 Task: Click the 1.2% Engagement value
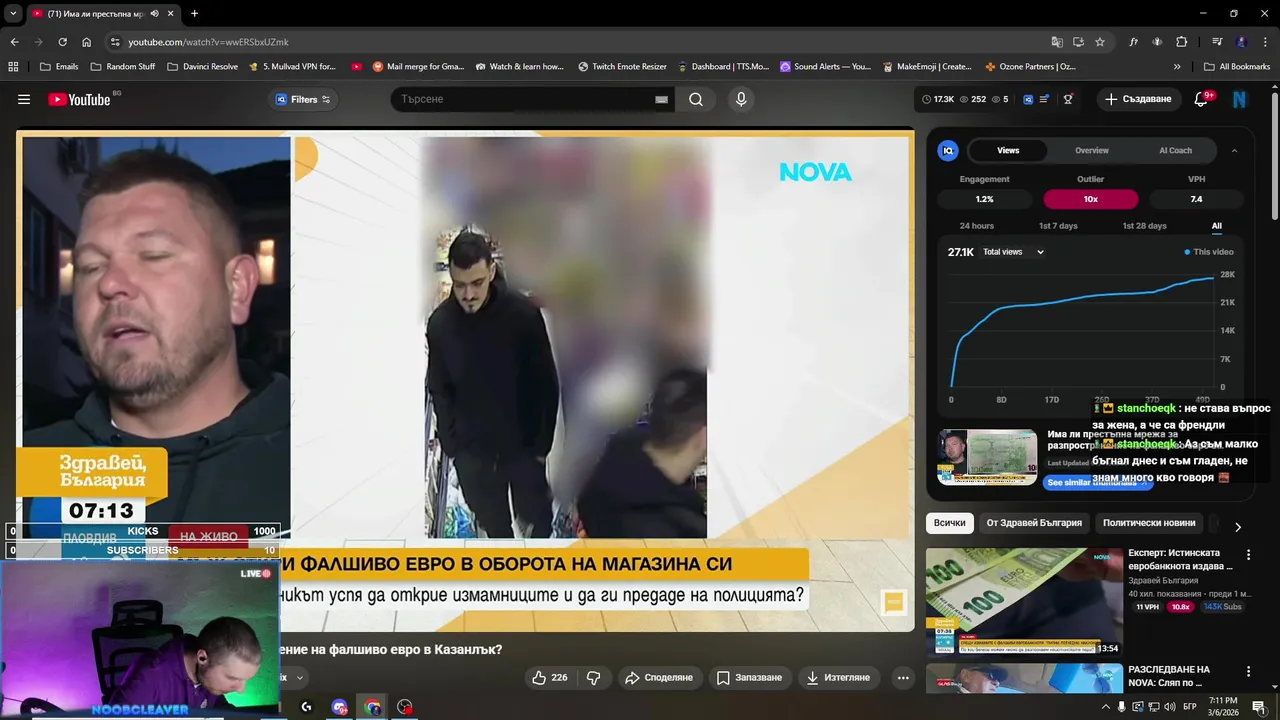pos(985,199)
